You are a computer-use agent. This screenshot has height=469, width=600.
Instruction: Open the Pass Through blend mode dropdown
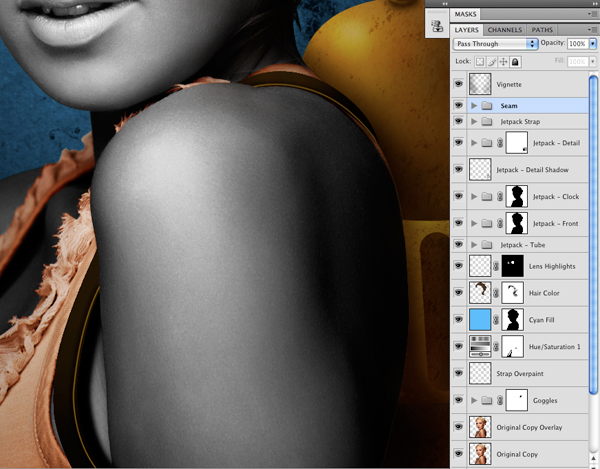(x=495, y=44)
